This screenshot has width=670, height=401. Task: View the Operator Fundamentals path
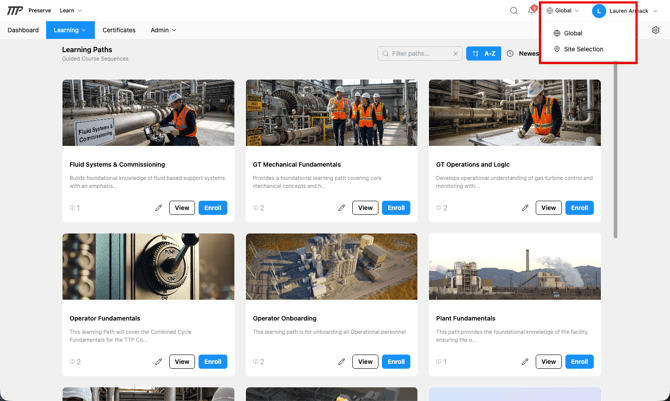click(x=182, y=362)
